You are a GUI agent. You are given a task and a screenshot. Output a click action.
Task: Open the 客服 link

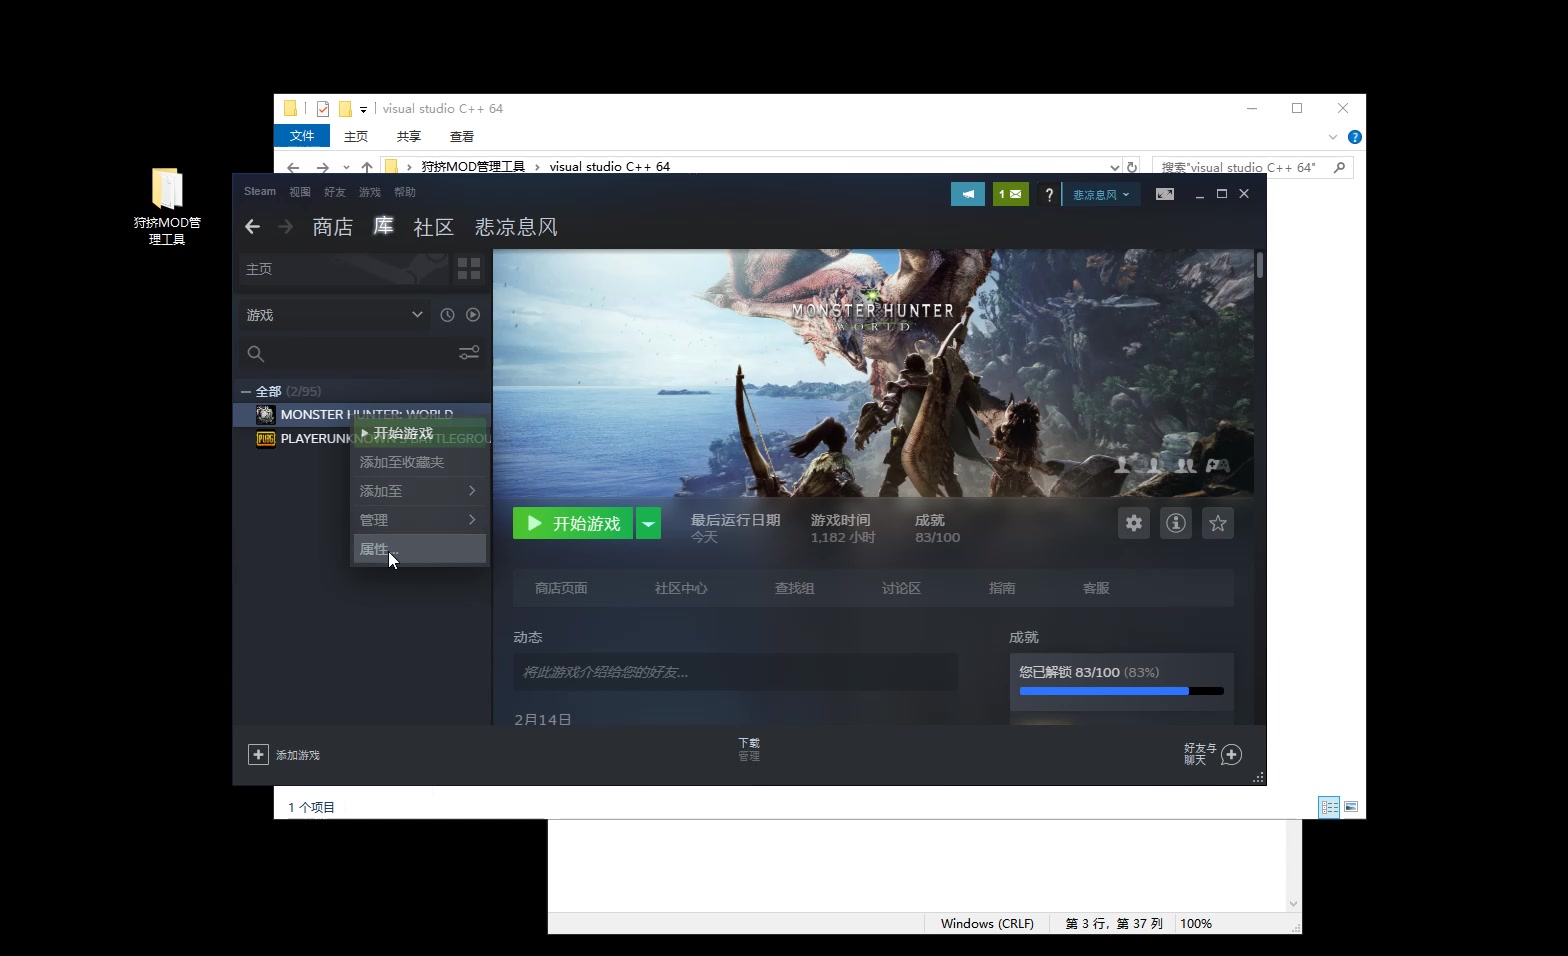coord(1096,588)
